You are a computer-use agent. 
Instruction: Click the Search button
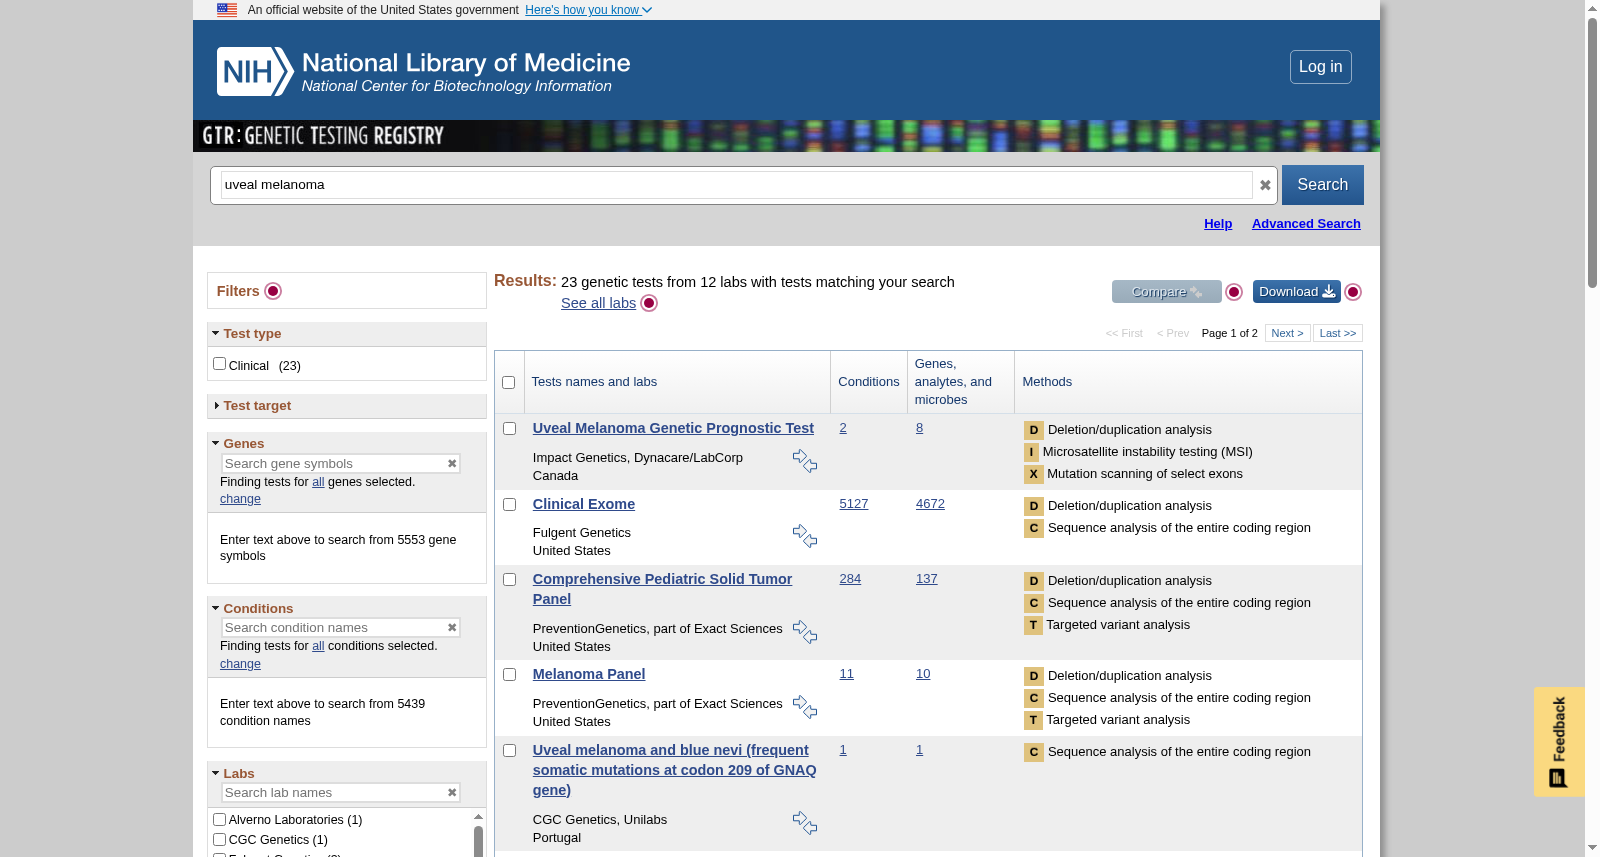pos(1322,185)
